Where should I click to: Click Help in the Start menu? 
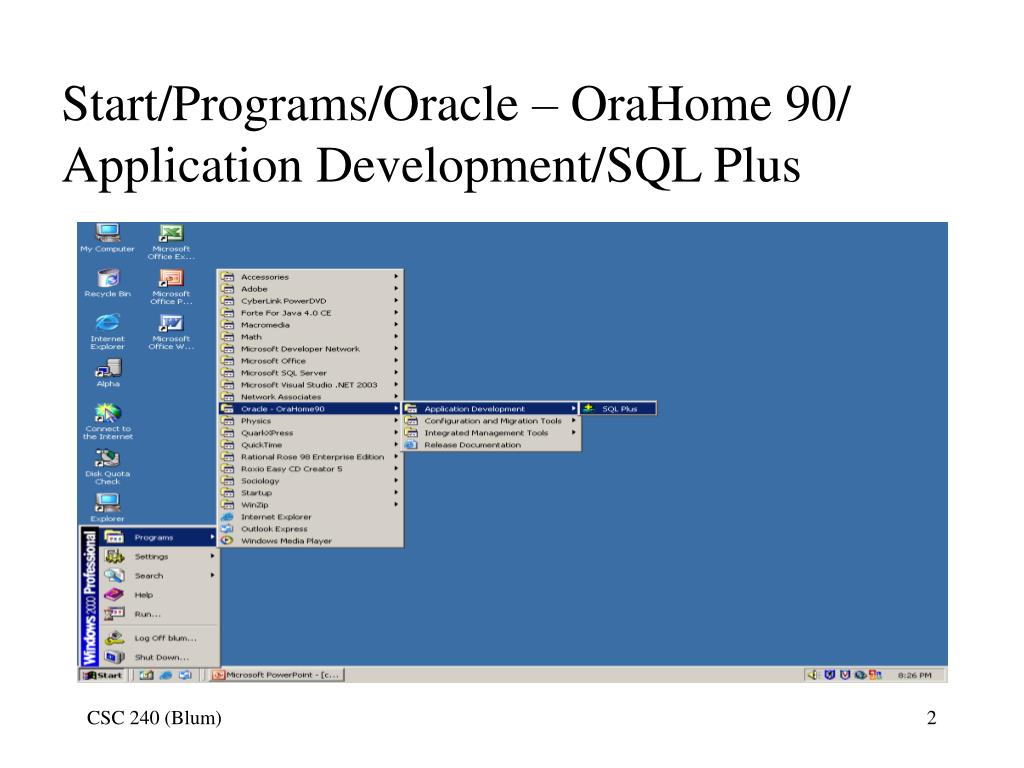159,595
